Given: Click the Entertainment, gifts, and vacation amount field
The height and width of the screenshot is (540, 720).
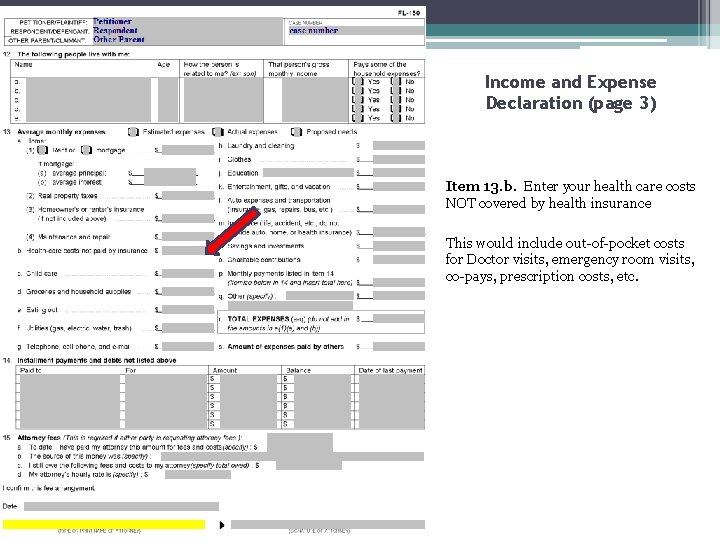Looking at the screenshot, I should (x=399, y=186).
